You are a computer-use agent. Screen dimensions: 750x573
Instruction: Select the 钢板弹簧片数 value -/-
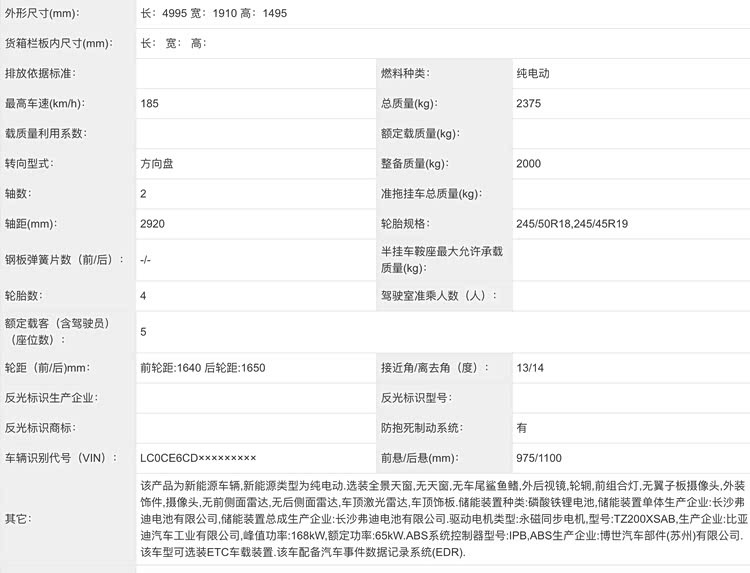[146, 259]
